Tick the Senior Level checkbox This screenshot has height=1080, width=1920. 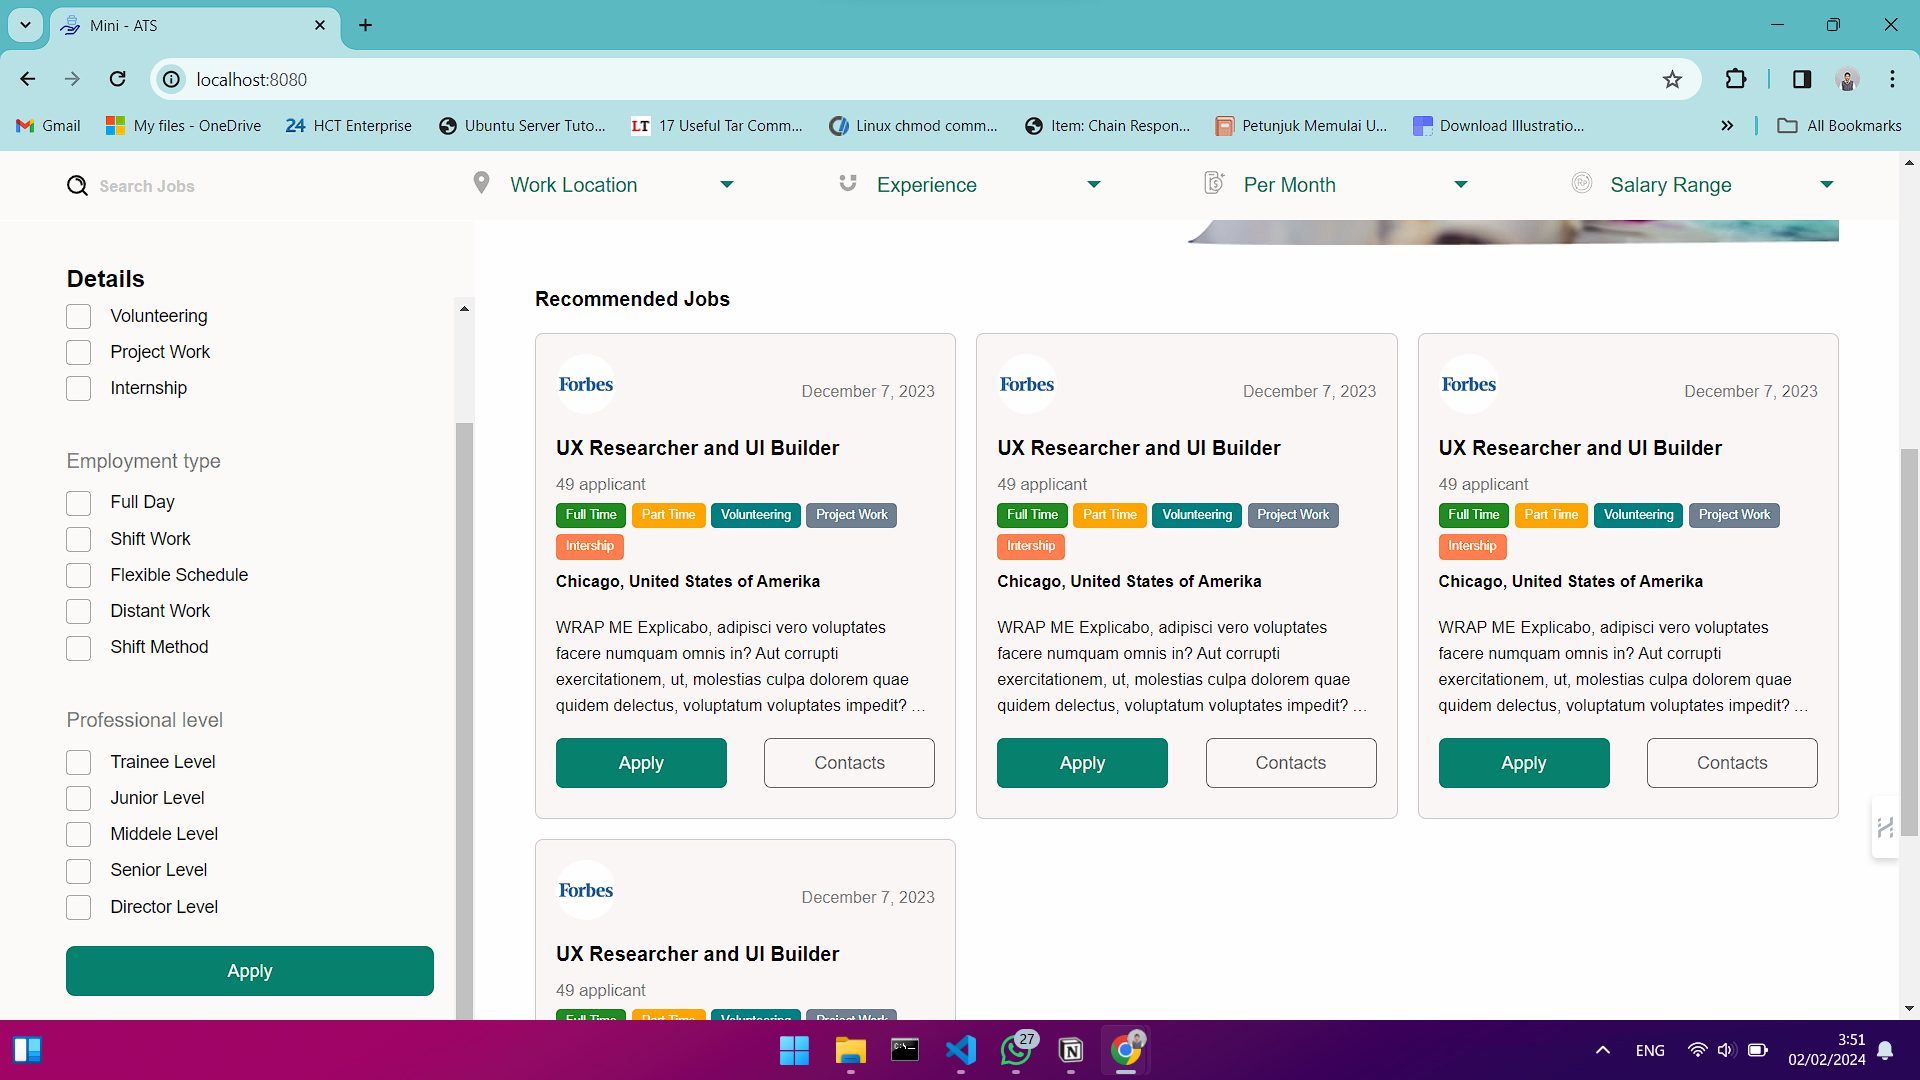pyautogui.click(x=78, y=871)
